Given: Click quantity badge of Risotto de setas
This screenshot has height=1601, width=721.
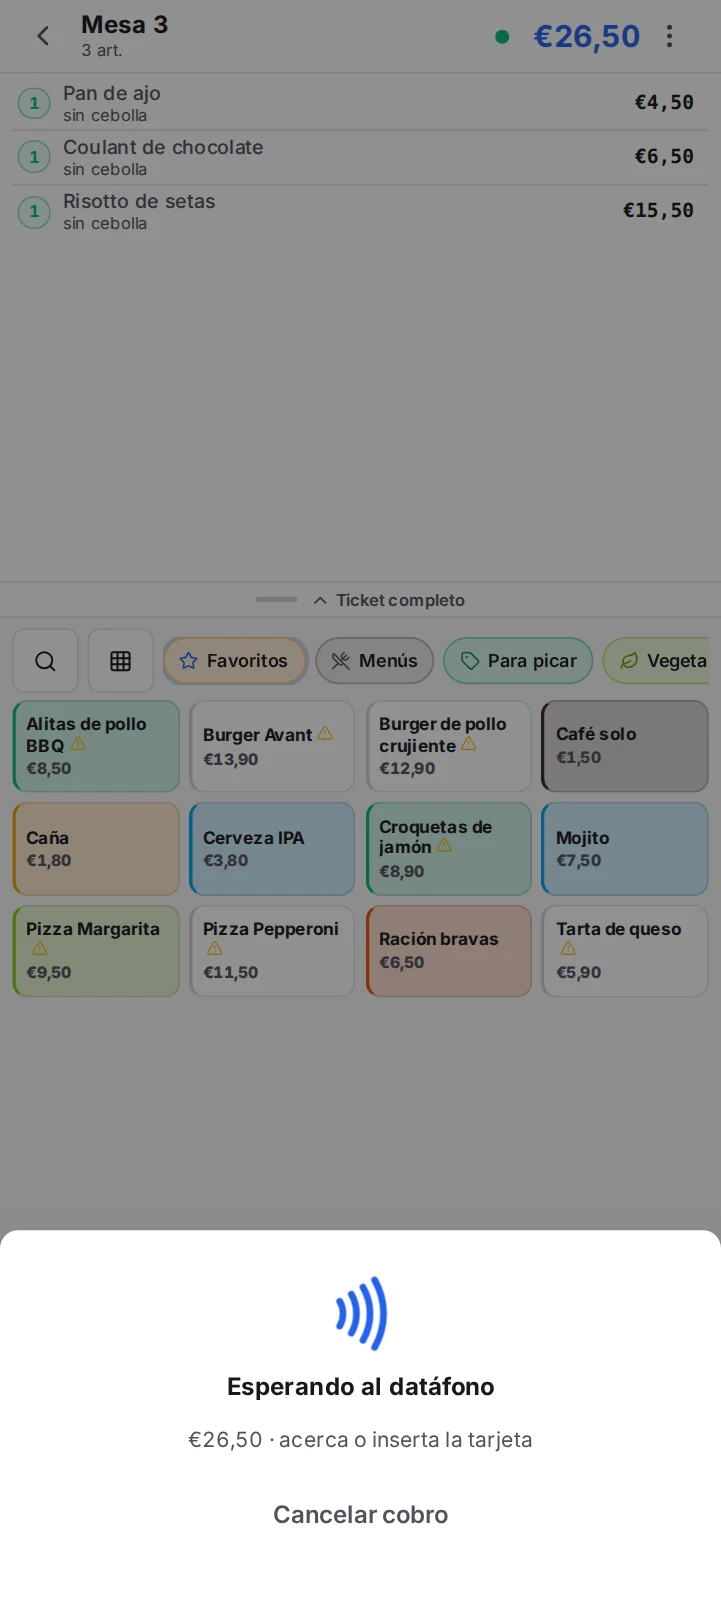Looking at the screenshot, I should pyautogui.click(x=34, y=211).
